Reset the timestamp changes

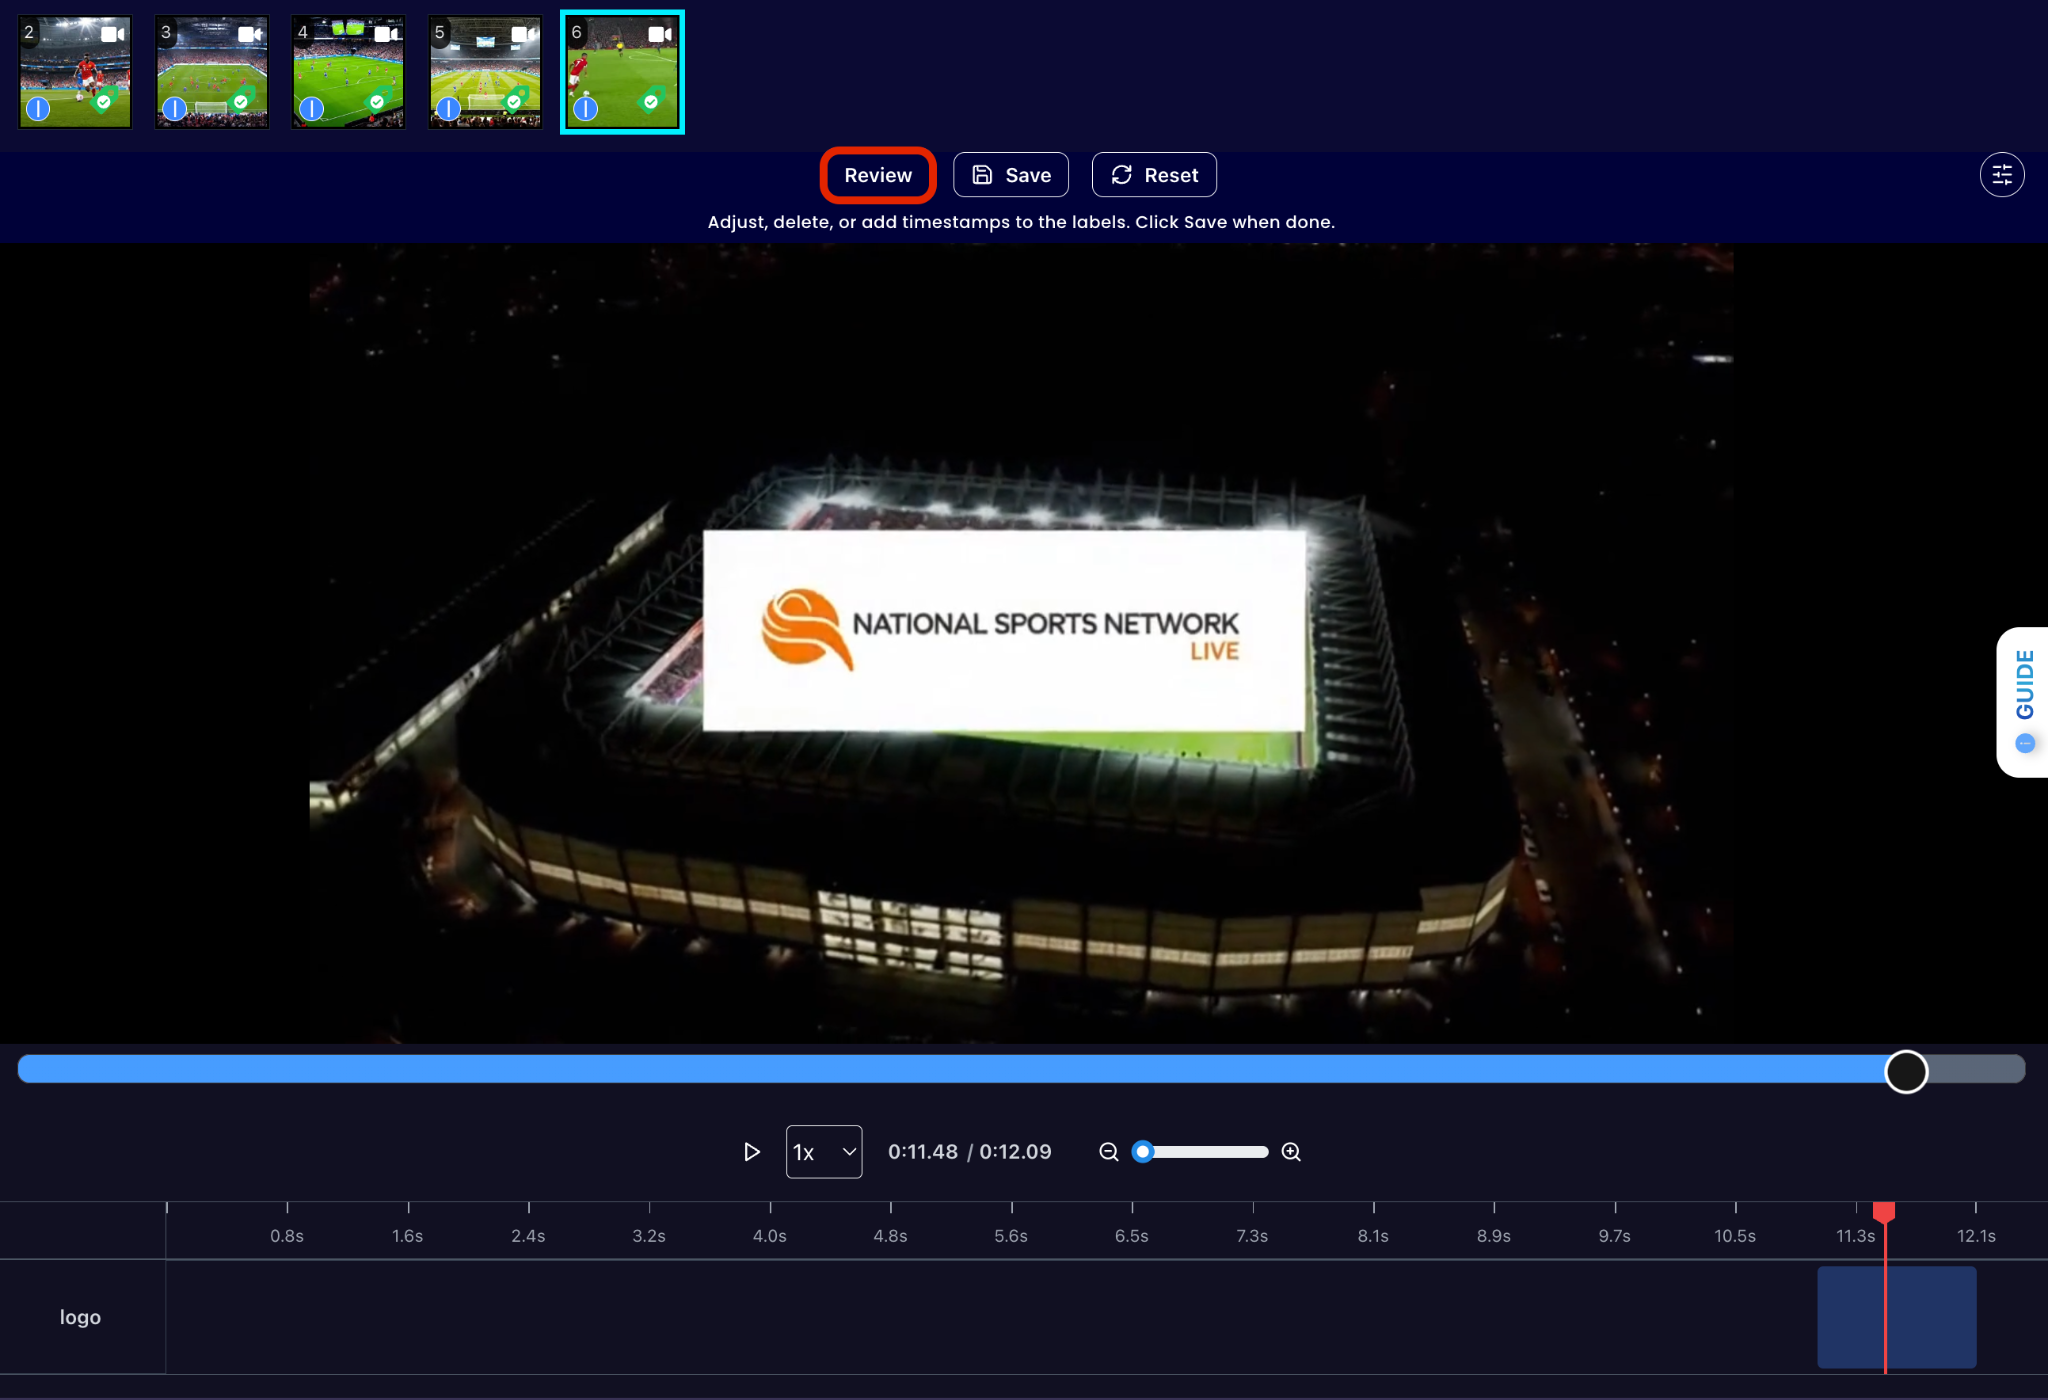[x=1154, y=175]
